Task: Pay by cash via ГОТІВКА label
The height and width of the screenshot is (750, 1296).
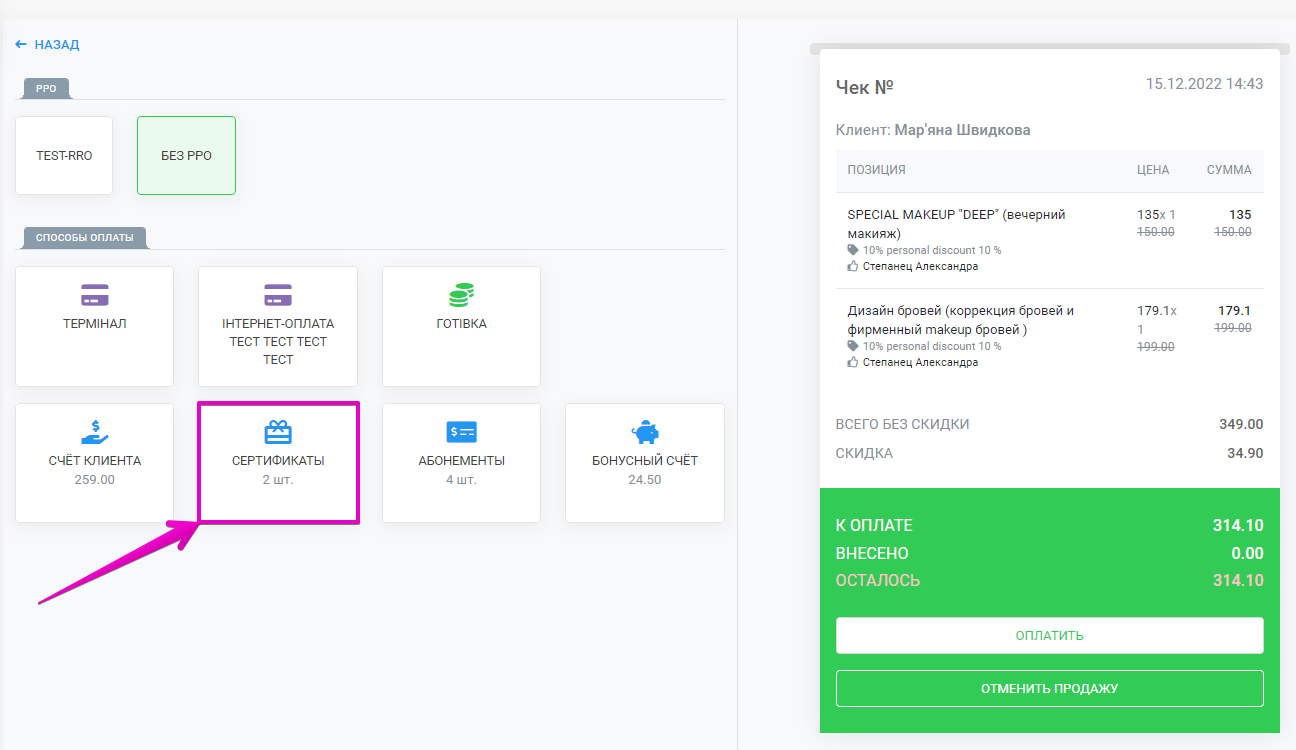Action: 461,324
